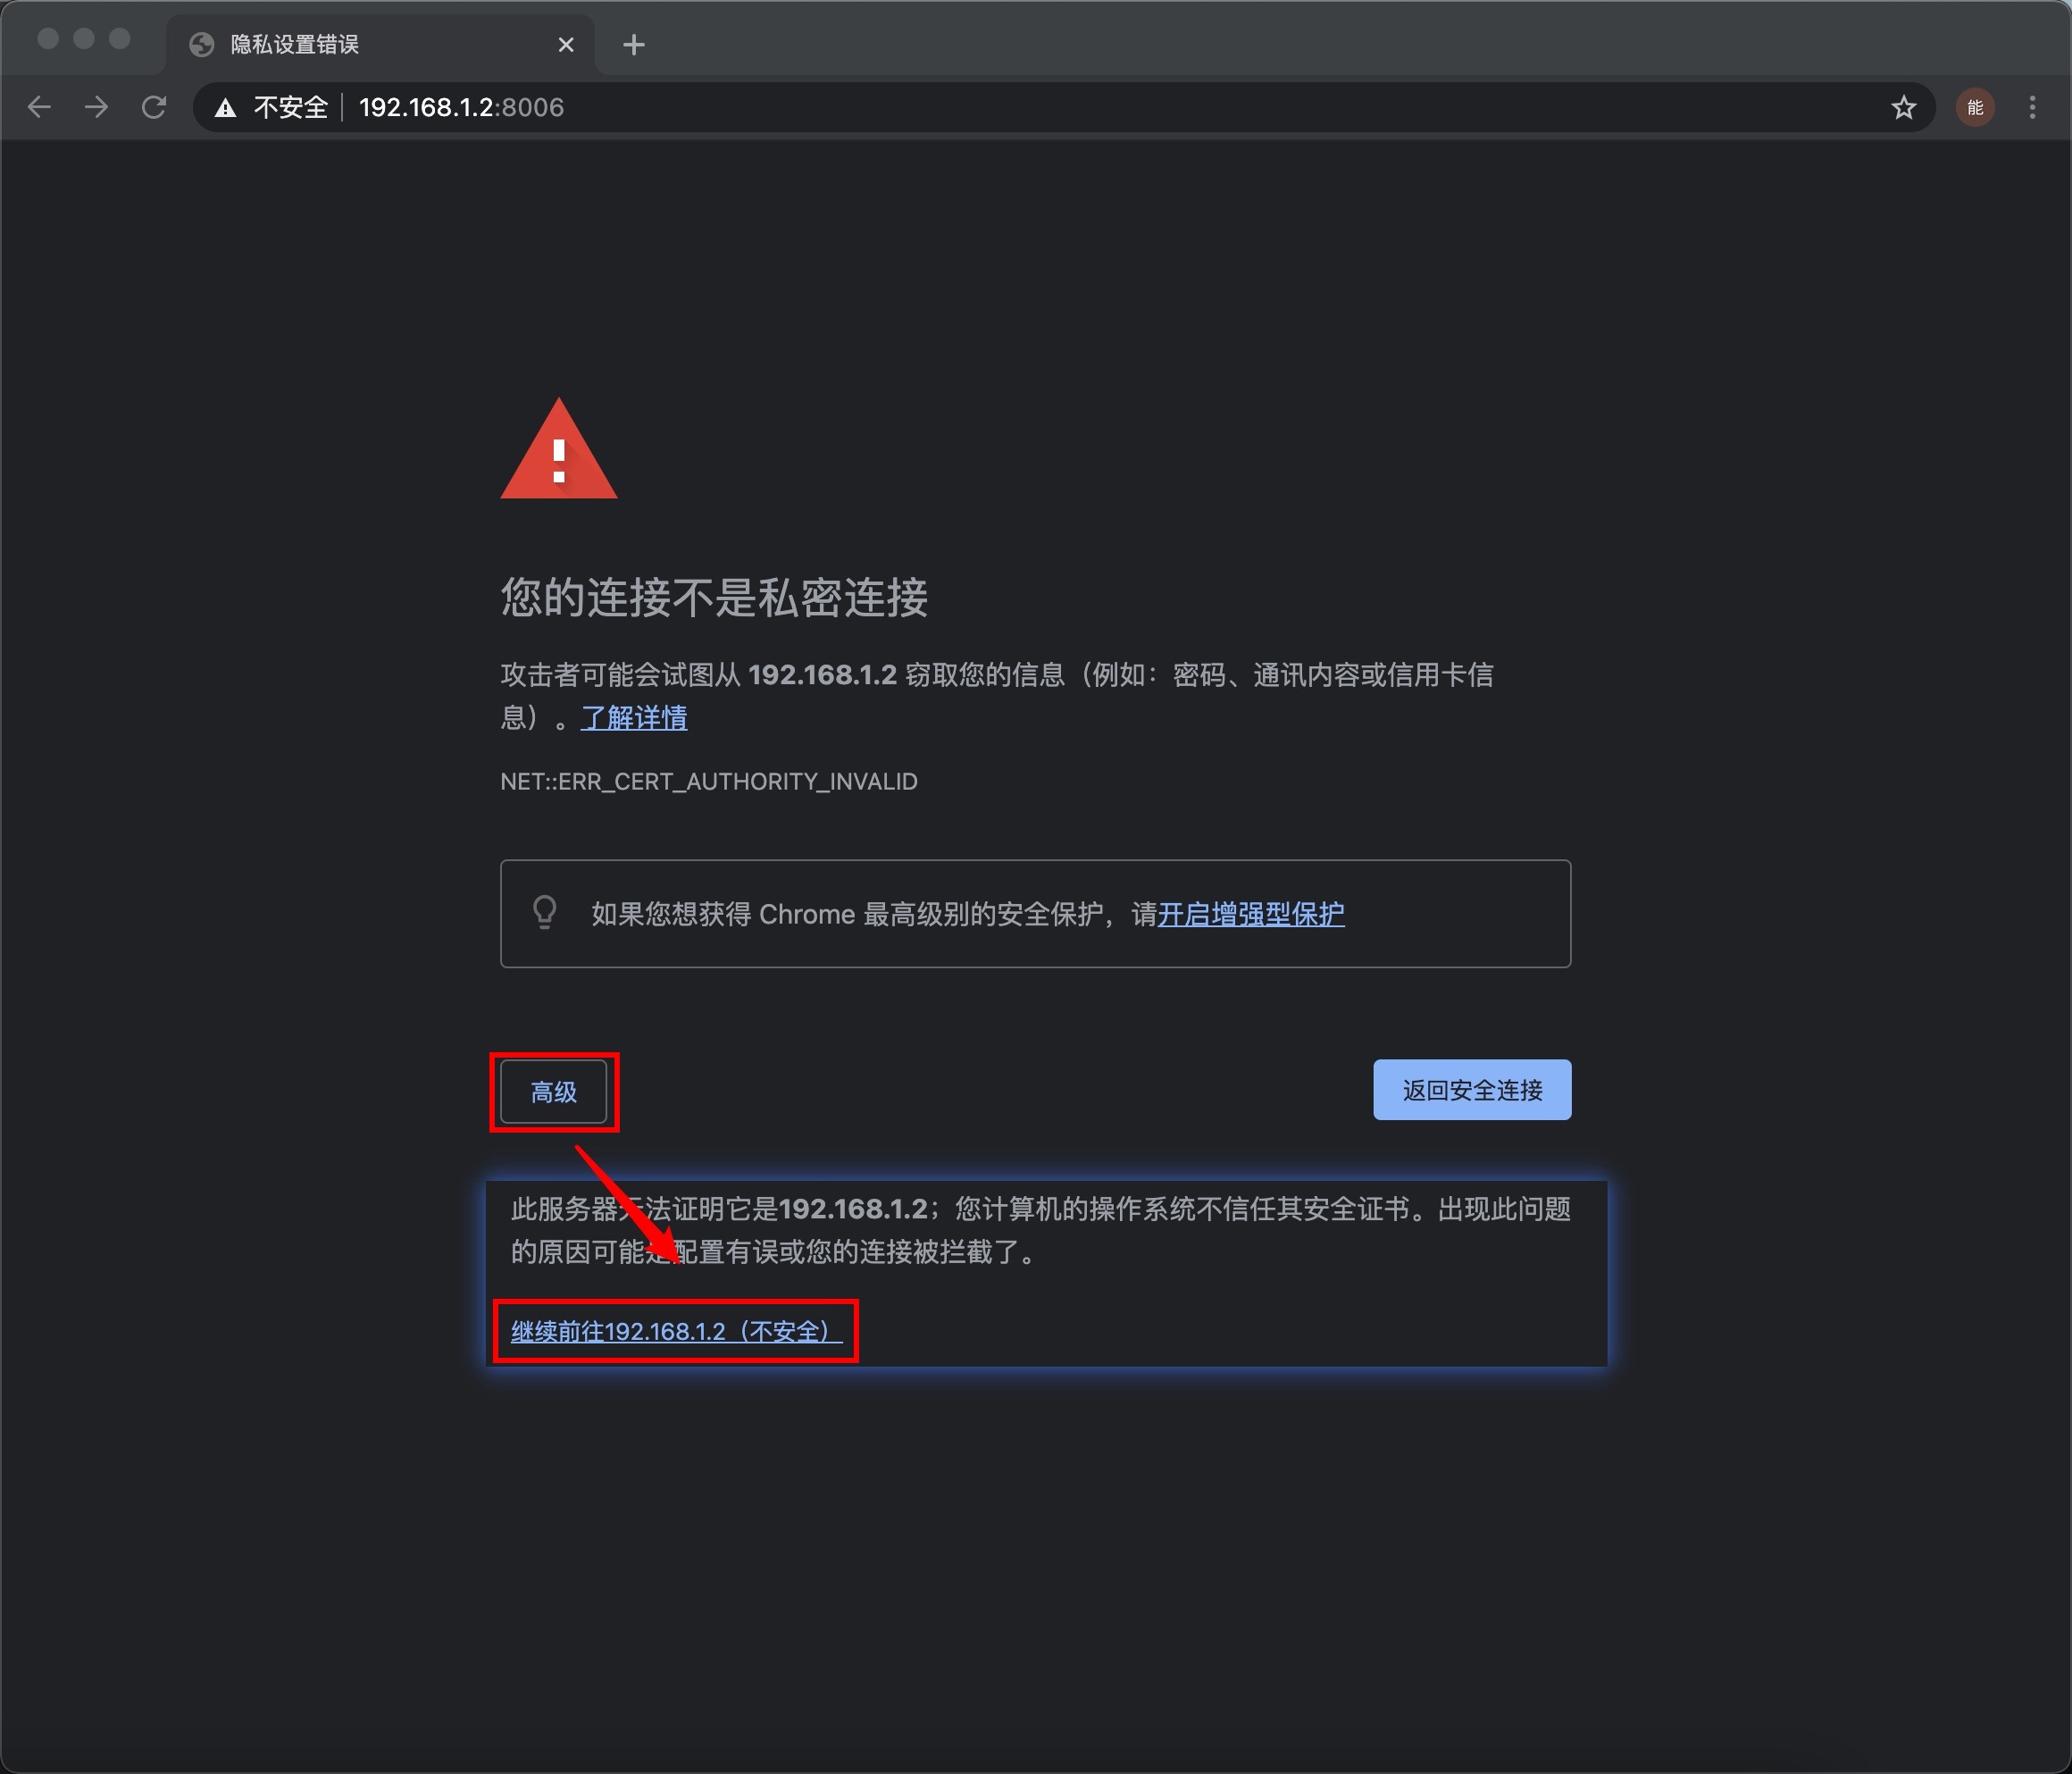Click the 返回安全连接 button

tap(1471, 1089)
